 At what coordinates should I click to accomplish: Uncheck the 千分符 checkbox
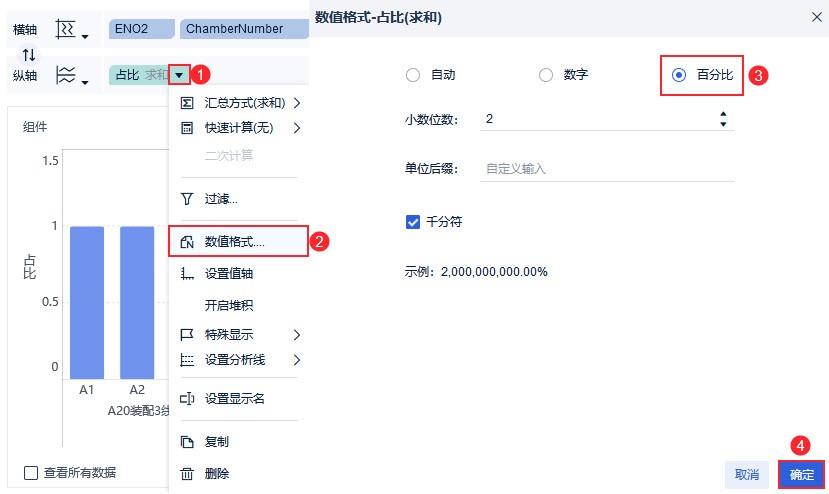413,222
